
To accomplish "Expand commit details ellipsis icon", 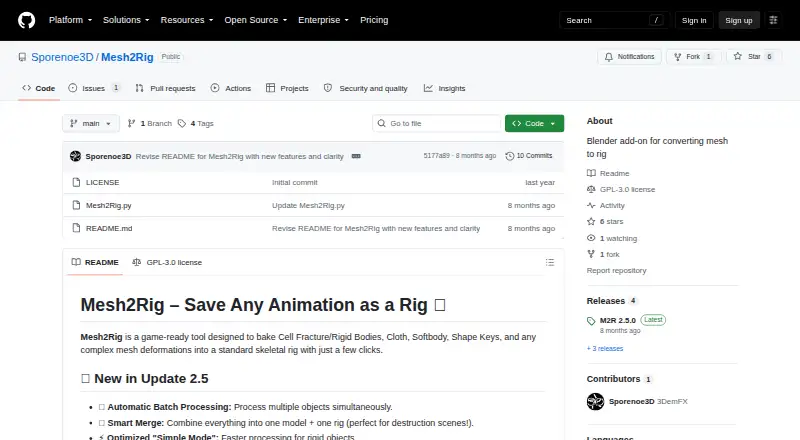I will tap(356, 156).
